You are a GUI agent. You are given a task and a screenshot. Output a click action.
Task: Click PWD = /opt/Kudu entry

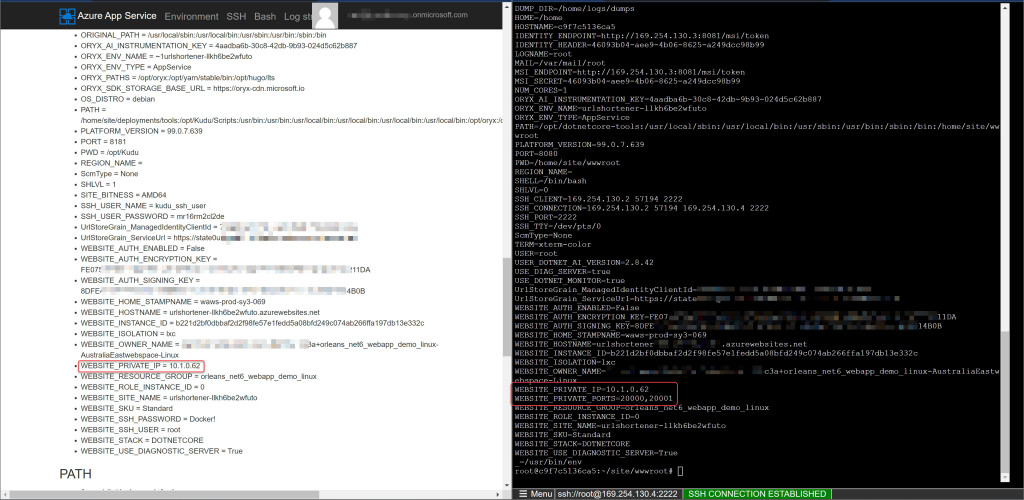pyautogui.click(x=110, y=152)
